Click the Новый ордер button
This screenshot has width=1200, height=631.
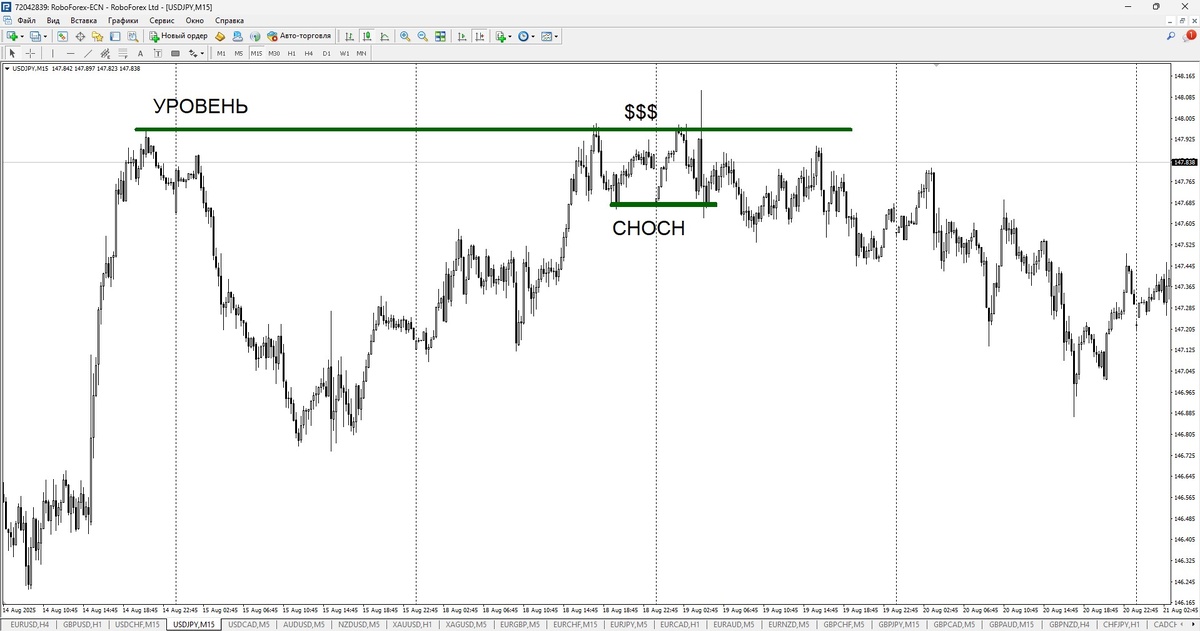179,36
